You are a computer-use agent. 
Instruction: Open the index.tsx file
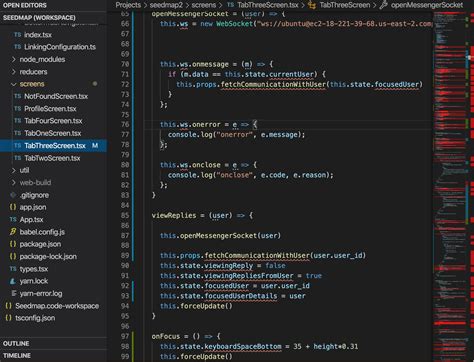38,35
